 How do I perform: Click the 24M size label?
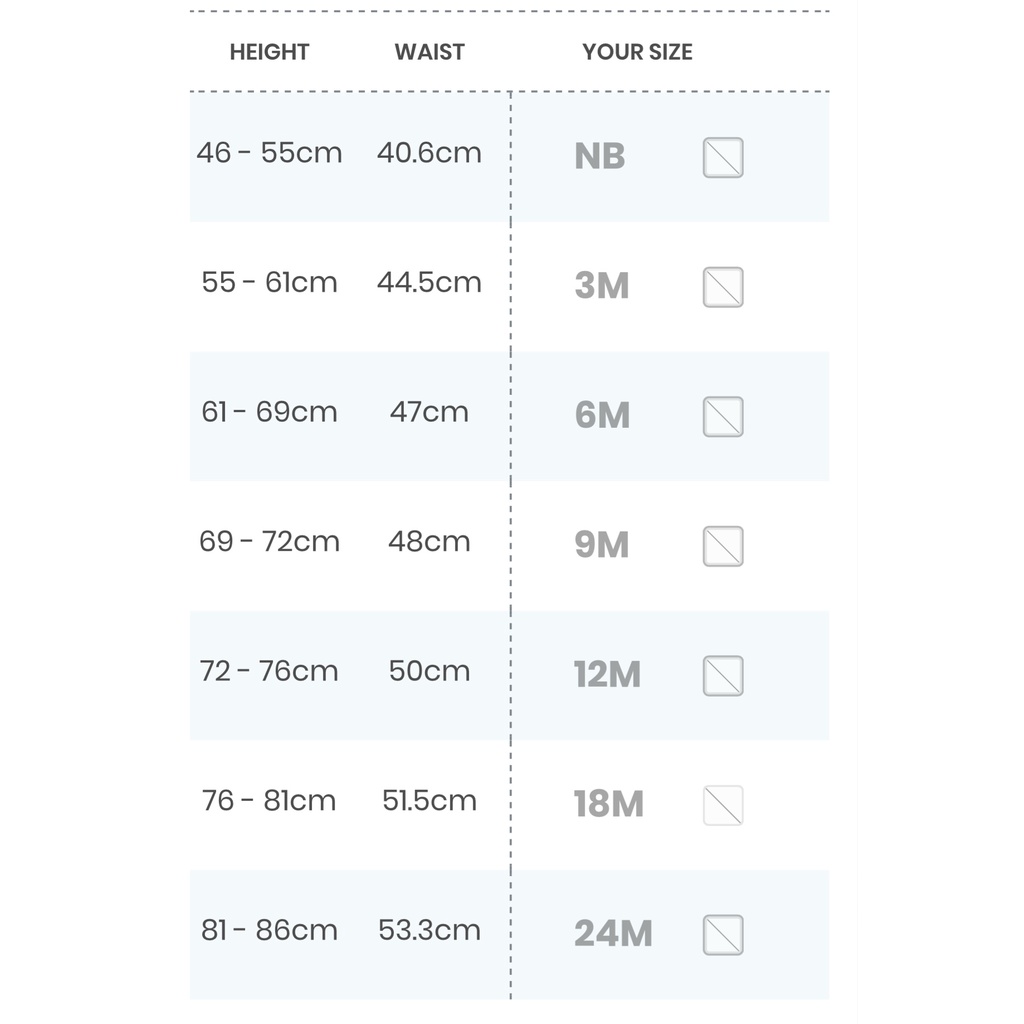click(x=613, y=934)
